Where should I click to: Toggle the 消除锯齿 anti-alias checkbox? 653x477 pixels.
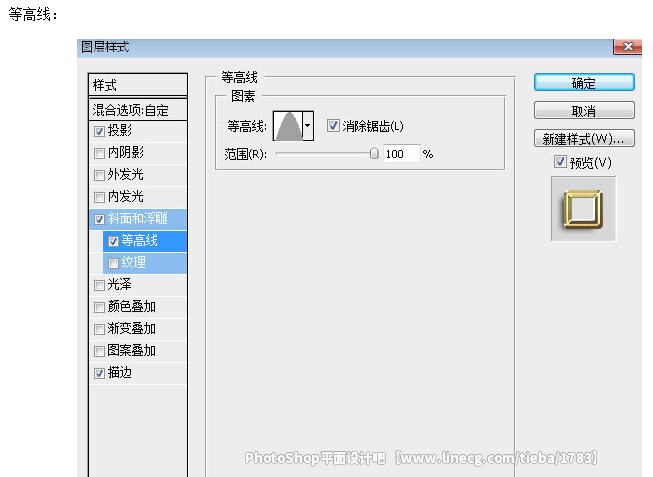(x=334, y=126)
